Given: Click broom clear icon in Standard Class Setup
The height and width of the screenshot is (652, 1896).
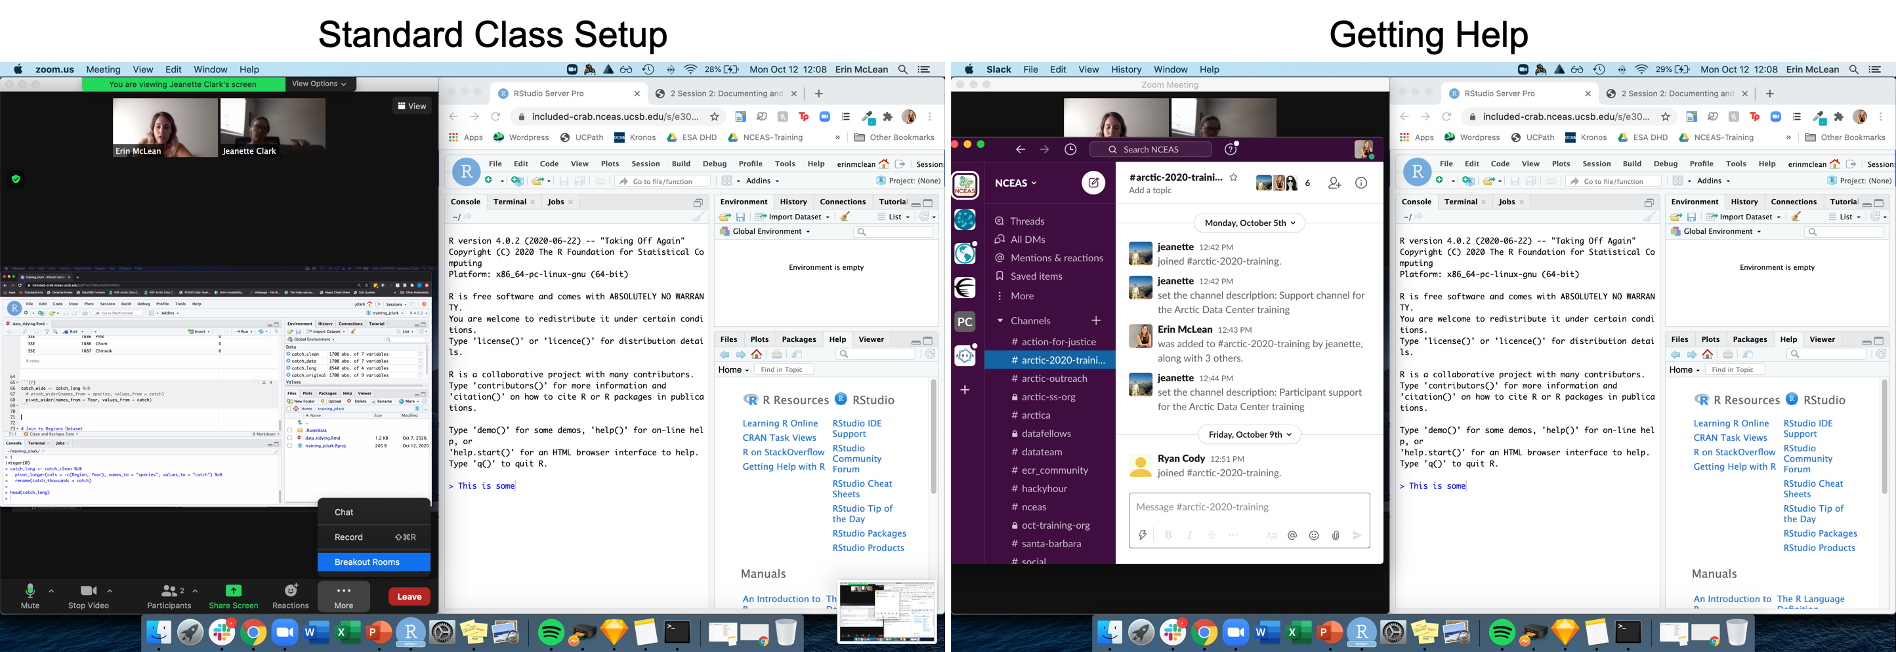Looking at the screenshot, I should (845, 216).
